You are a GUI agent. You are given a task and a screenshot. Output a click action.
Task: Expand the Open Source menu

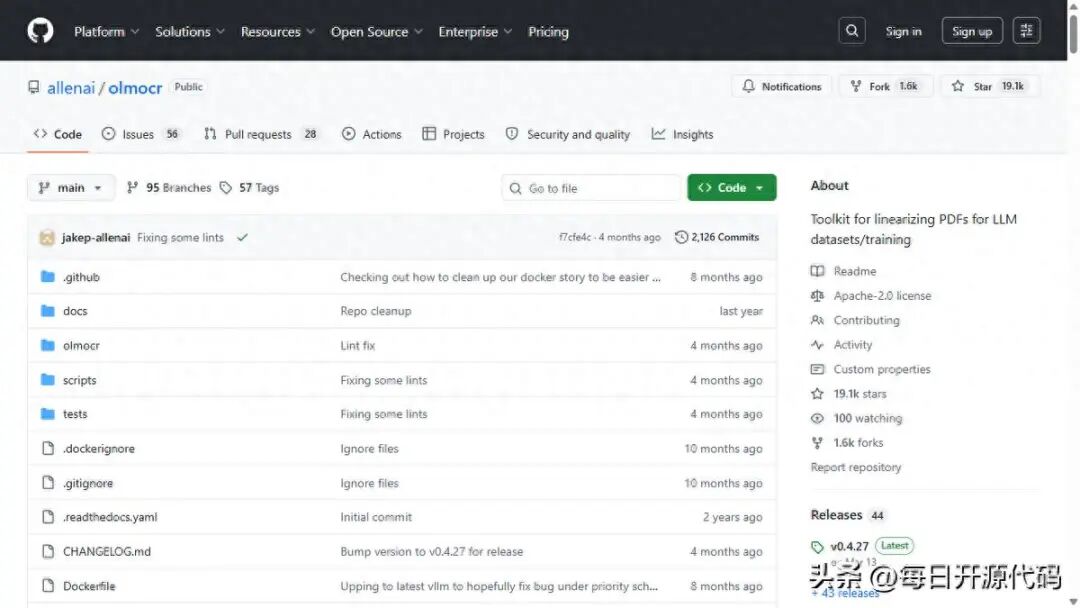(376, 32)
